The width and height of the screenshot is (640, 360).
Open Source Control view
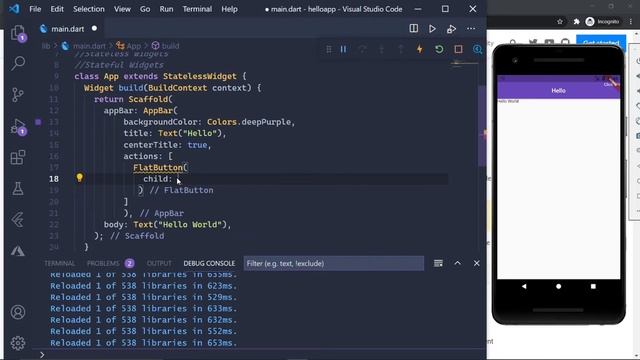[18, 95]
